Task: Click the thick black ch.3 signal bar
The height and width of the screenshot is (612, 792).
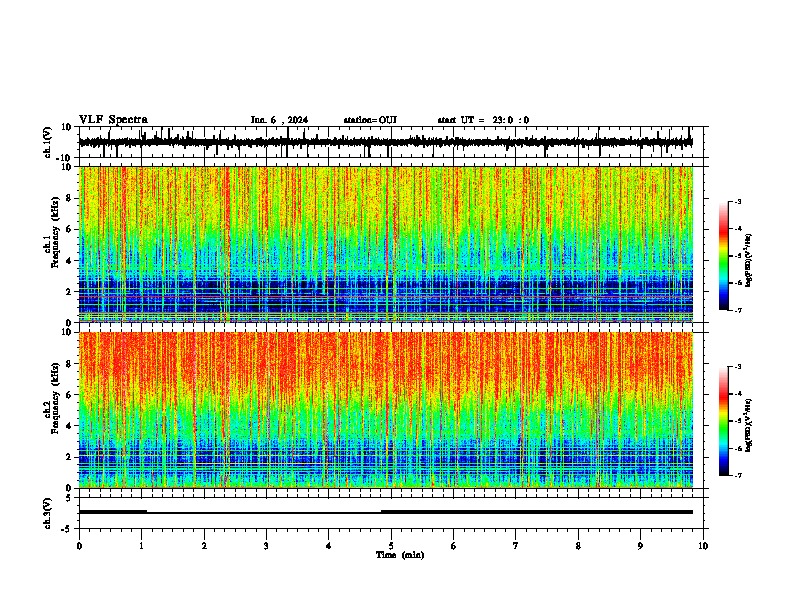Action: (x=386, y=512)
